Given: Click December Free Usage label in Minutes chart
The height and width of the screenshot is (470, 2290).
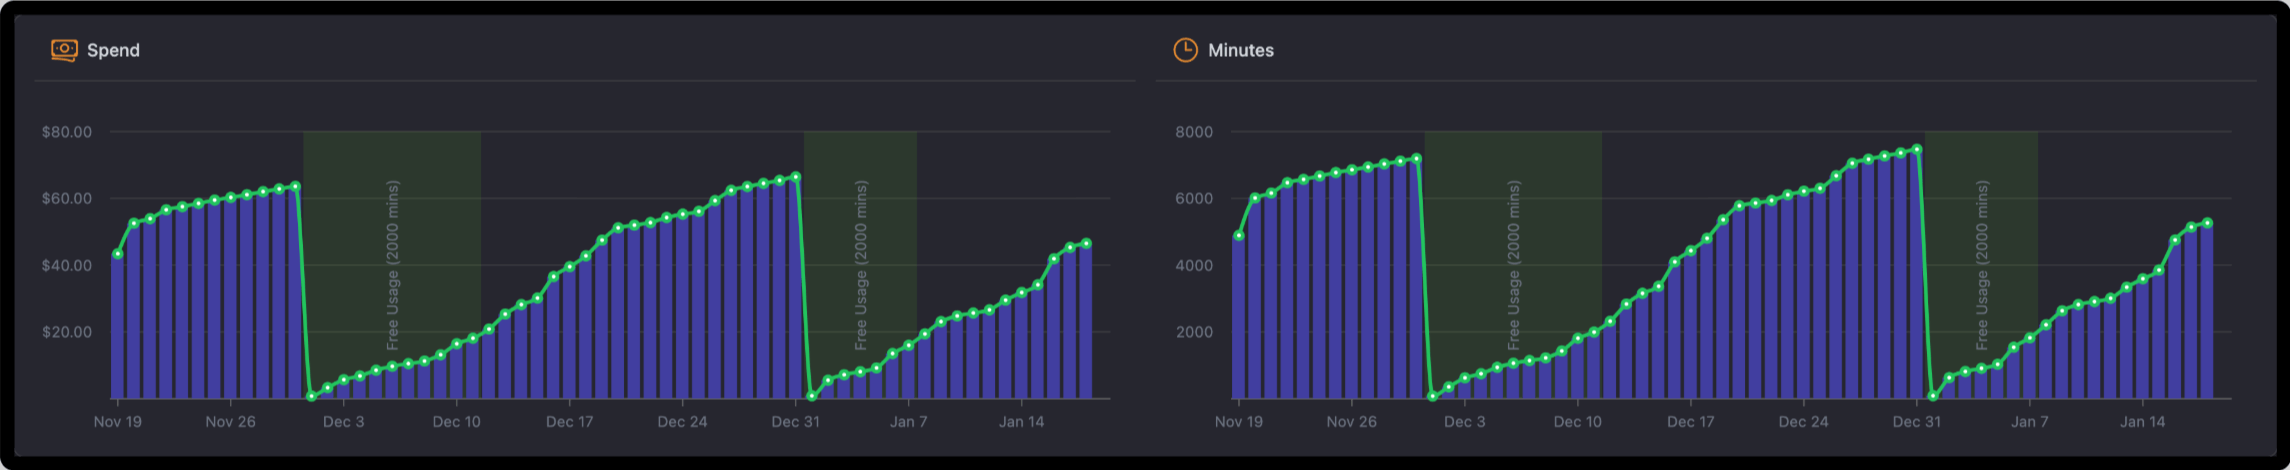Looking at the screenshot, I should [x=1514, y=265].
